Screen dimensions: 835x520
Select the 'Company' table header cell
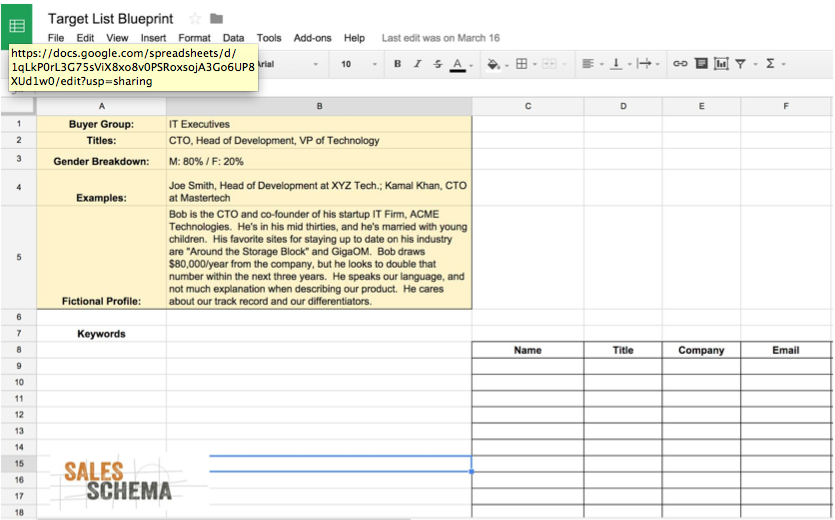pyautogui.click(x=701, y=350)
